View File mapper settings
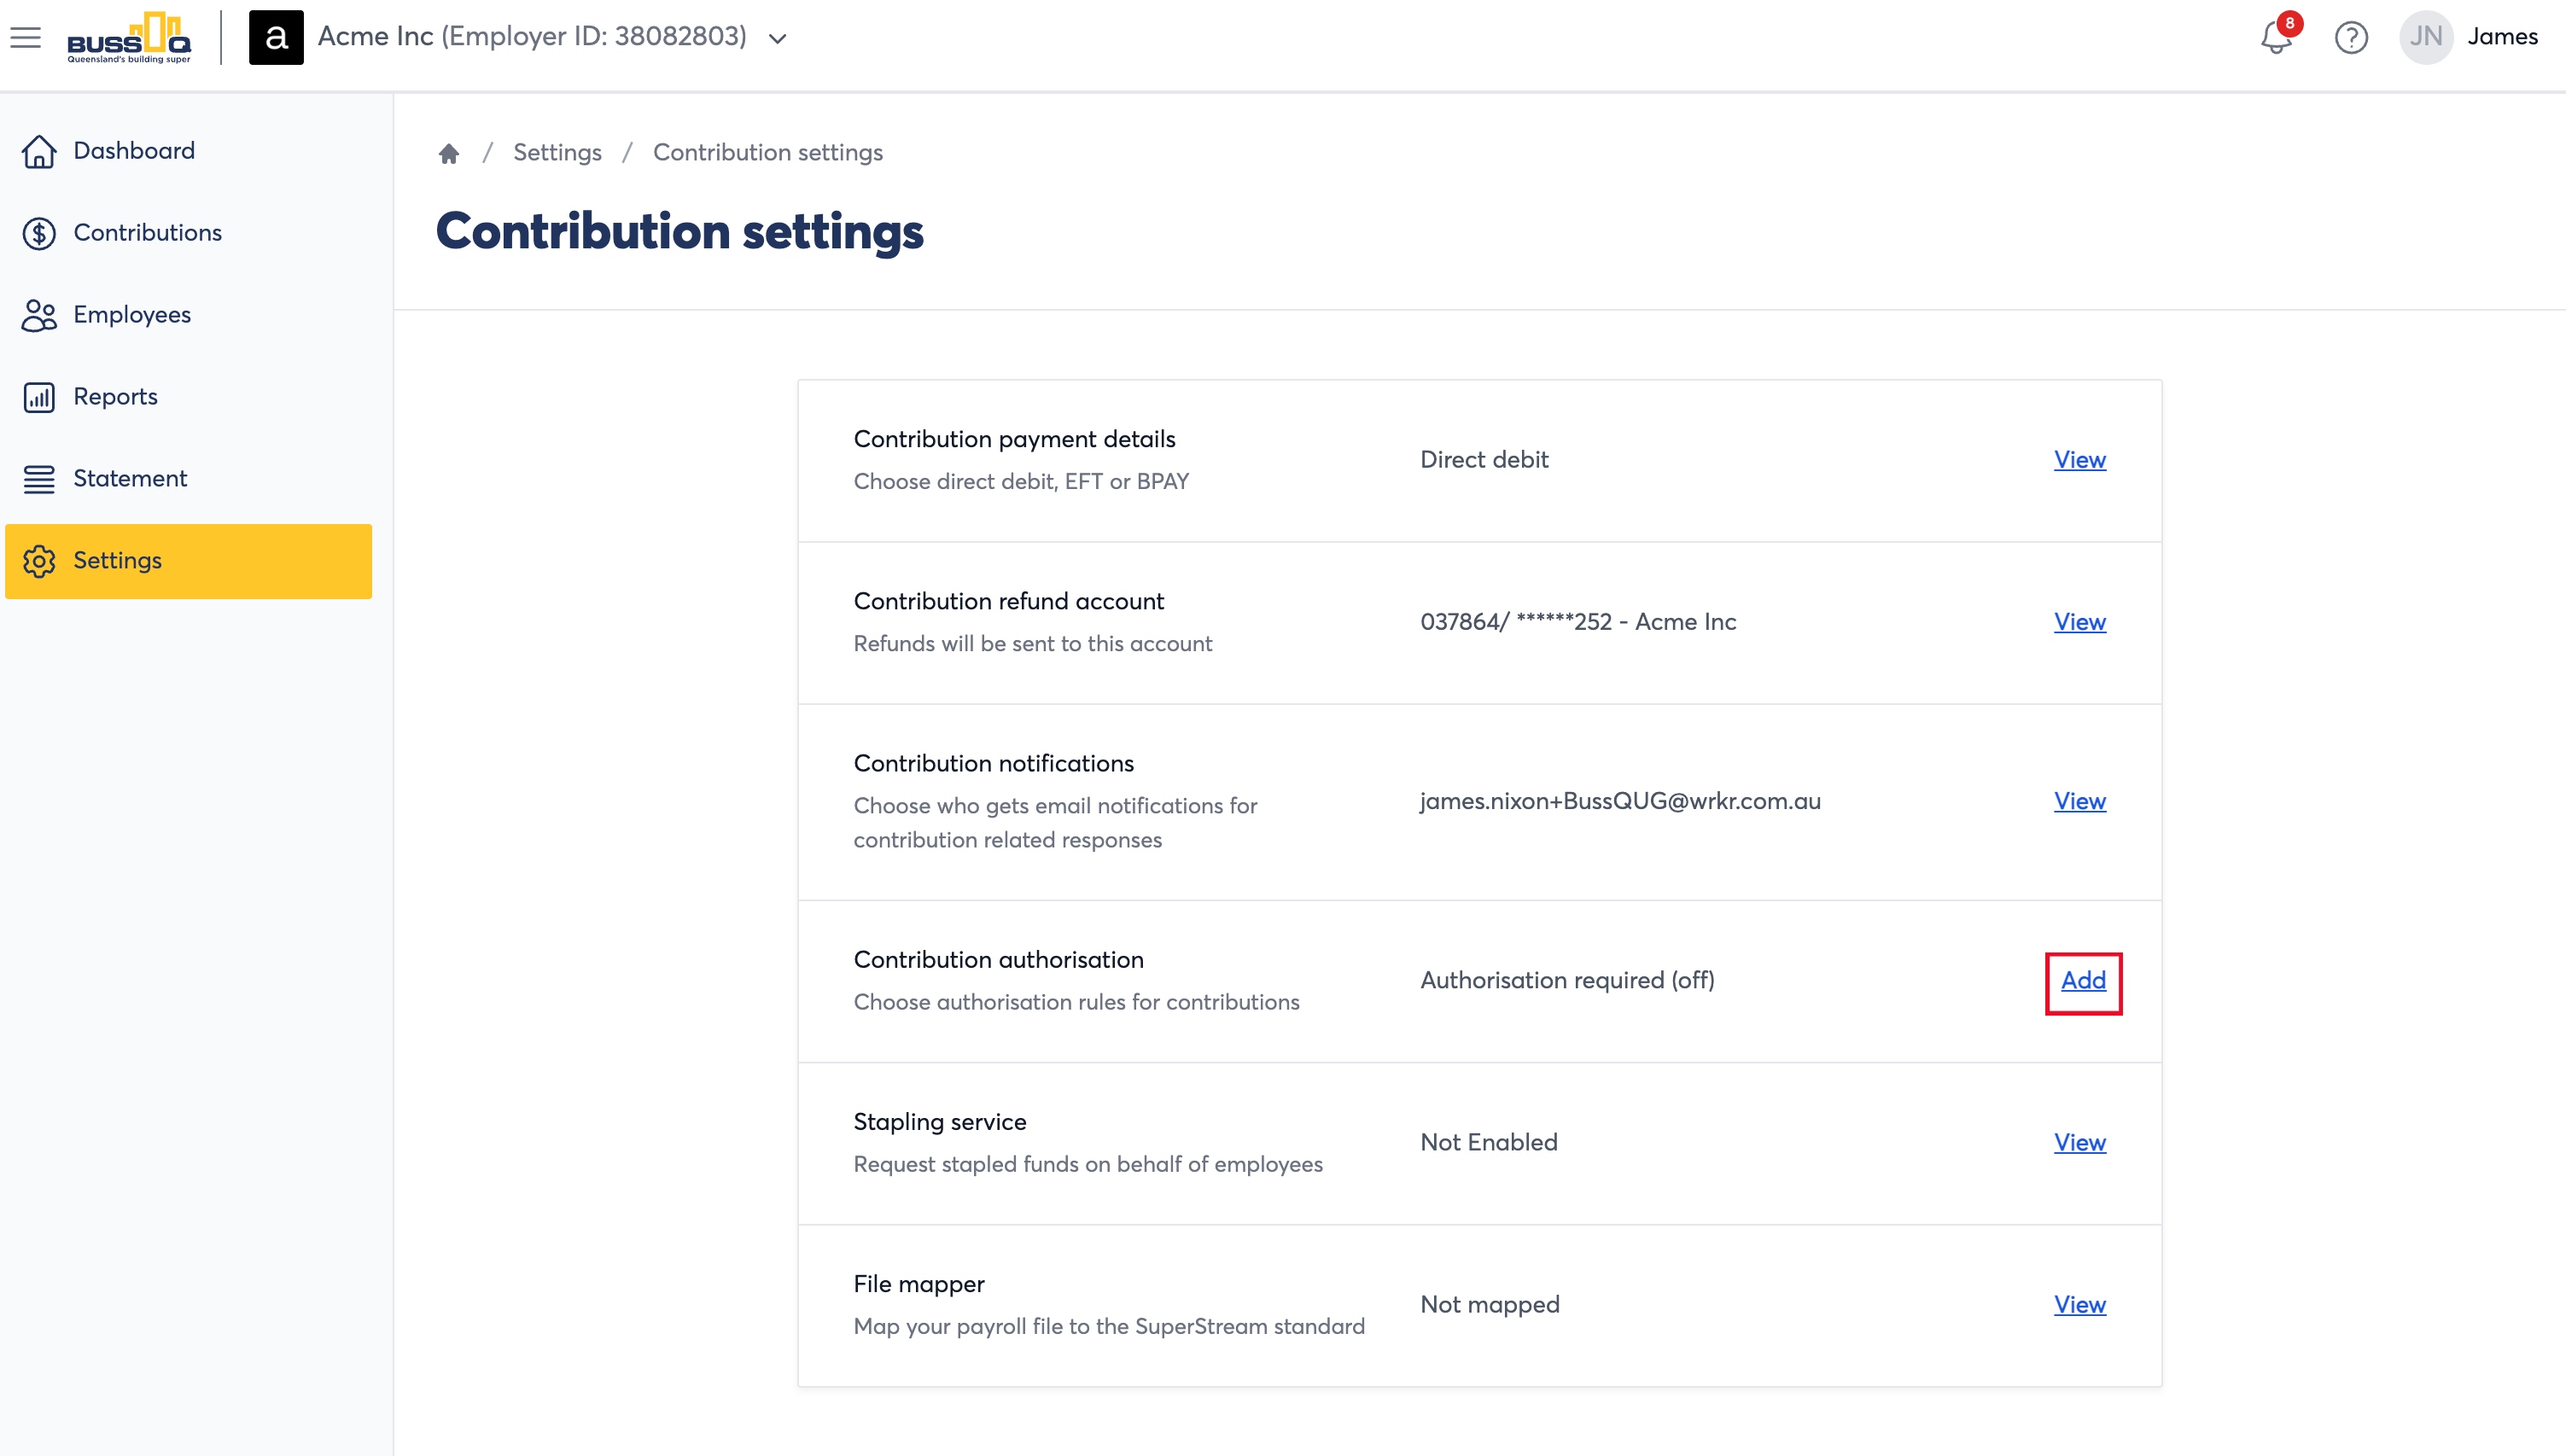The height and width of the screenshot is (1456, 2566). pyautogui.click(x=2080, y=1304)
